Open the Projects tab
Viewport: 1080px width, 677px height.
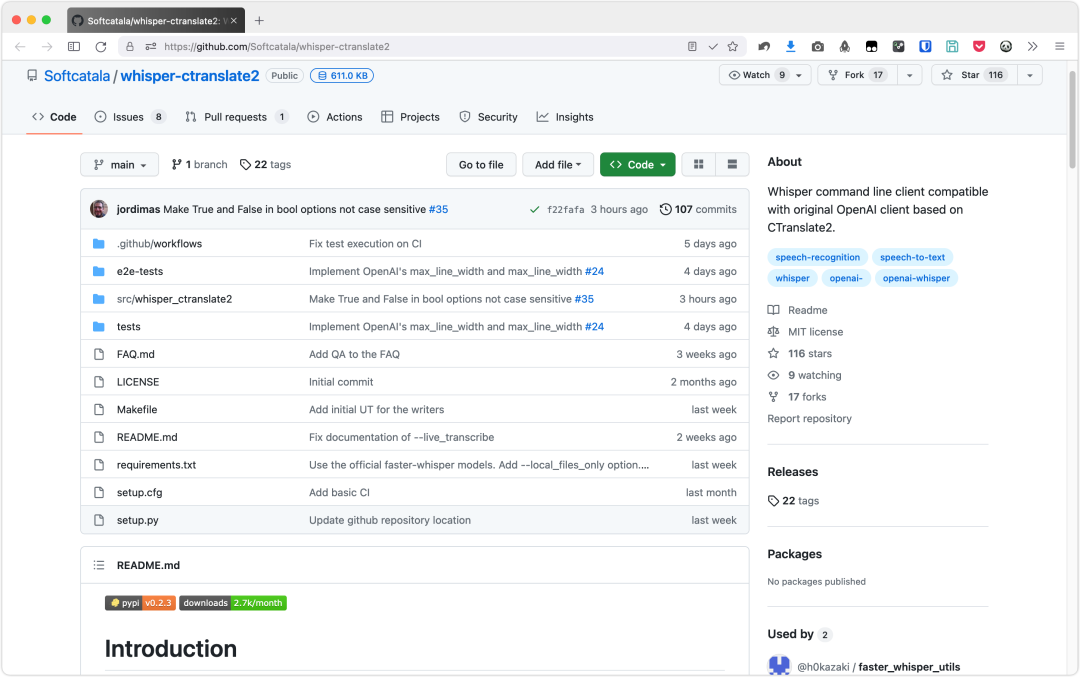tap(411, 117)
